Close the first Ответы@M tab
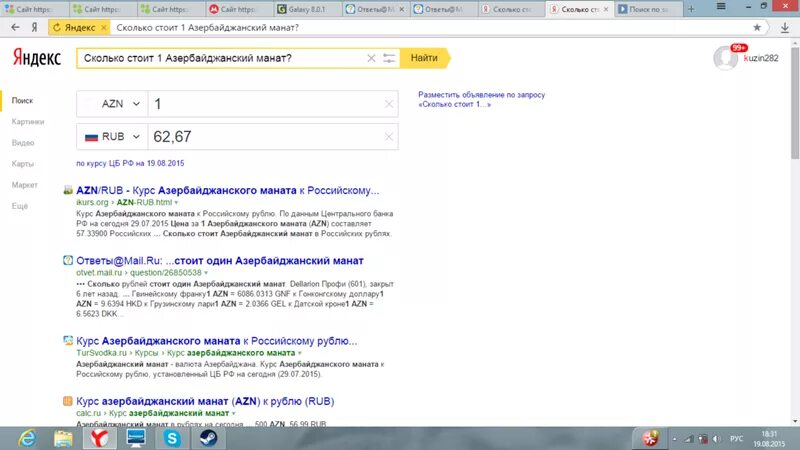This screenshot has height=450, width=800. point(402,9)
